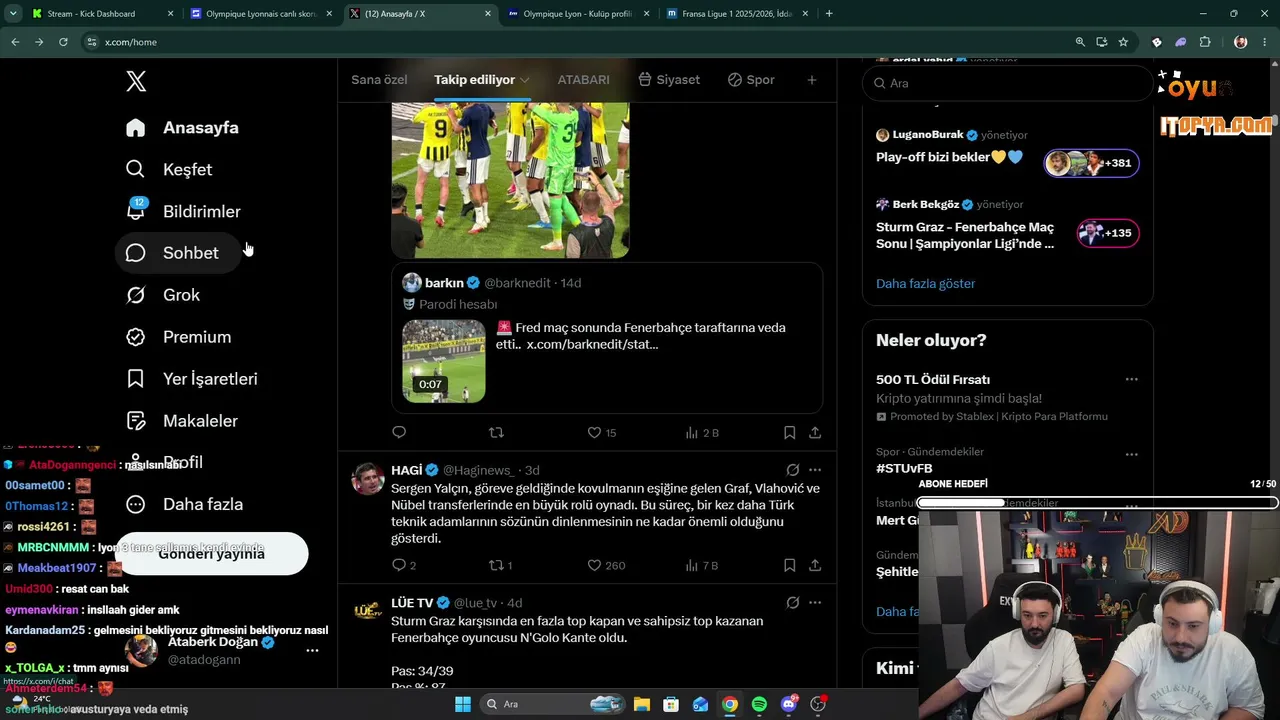Viewport: 1280px width, 720px height.
Task: Open the LÜE TV profile avatar
Action: tap(368, 612)
